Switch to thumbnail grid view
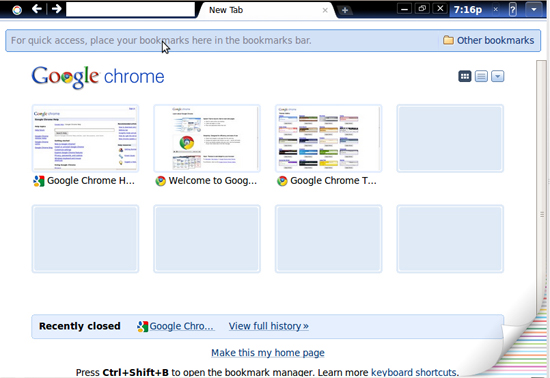550x378 pixels. [465, 76]
